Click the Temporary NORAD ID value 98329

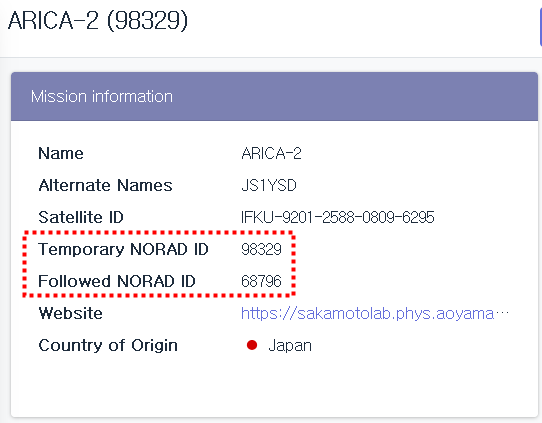tap(261, 249)
